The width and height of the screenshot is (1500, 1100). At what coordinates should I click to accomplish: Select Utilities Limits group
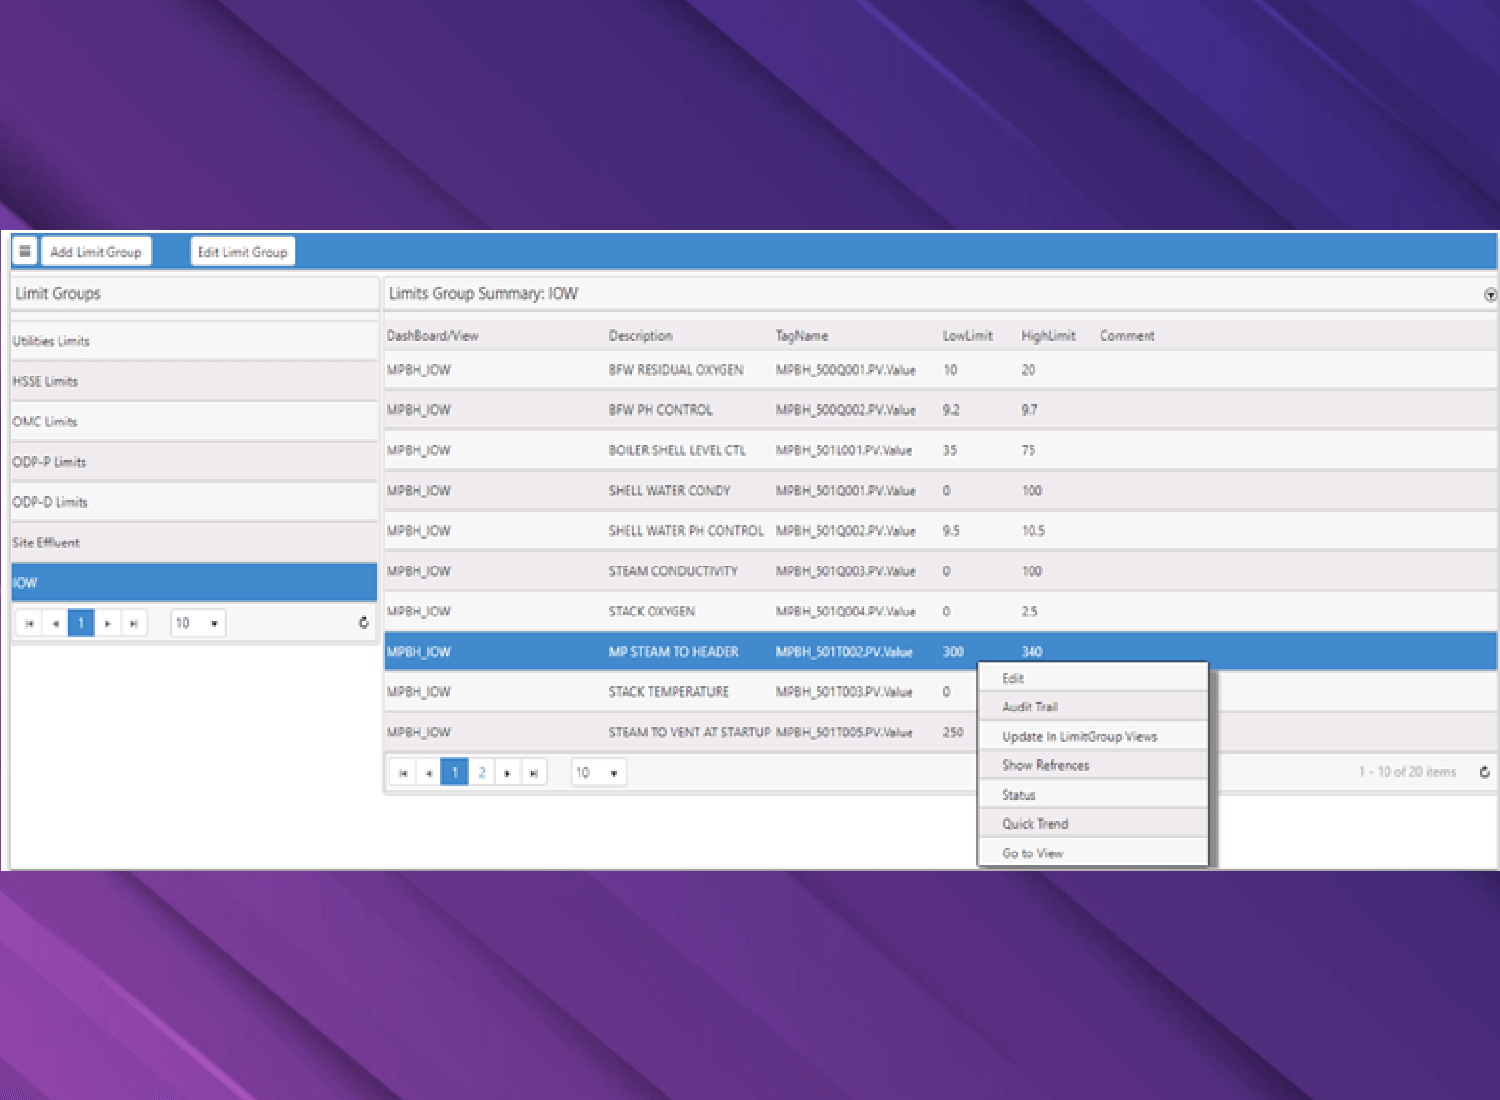(x=51, y=341)
